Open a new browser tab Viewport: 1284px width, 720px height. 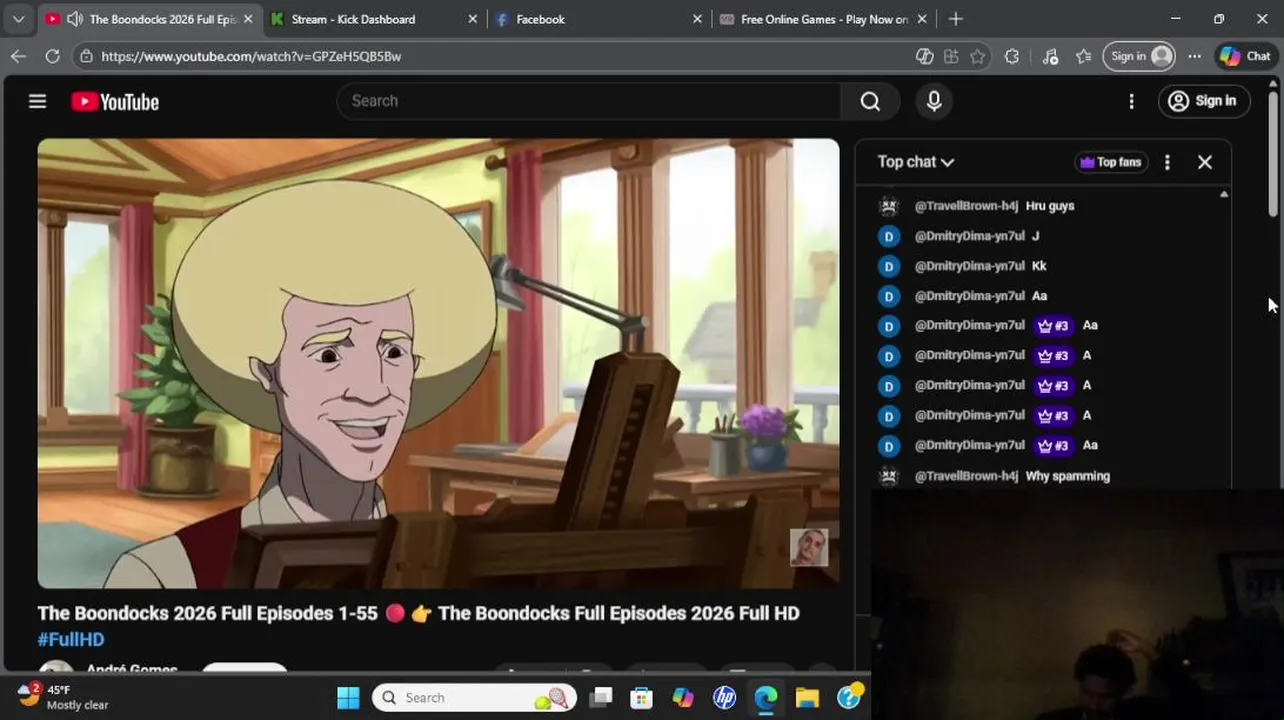click(956, 19)
